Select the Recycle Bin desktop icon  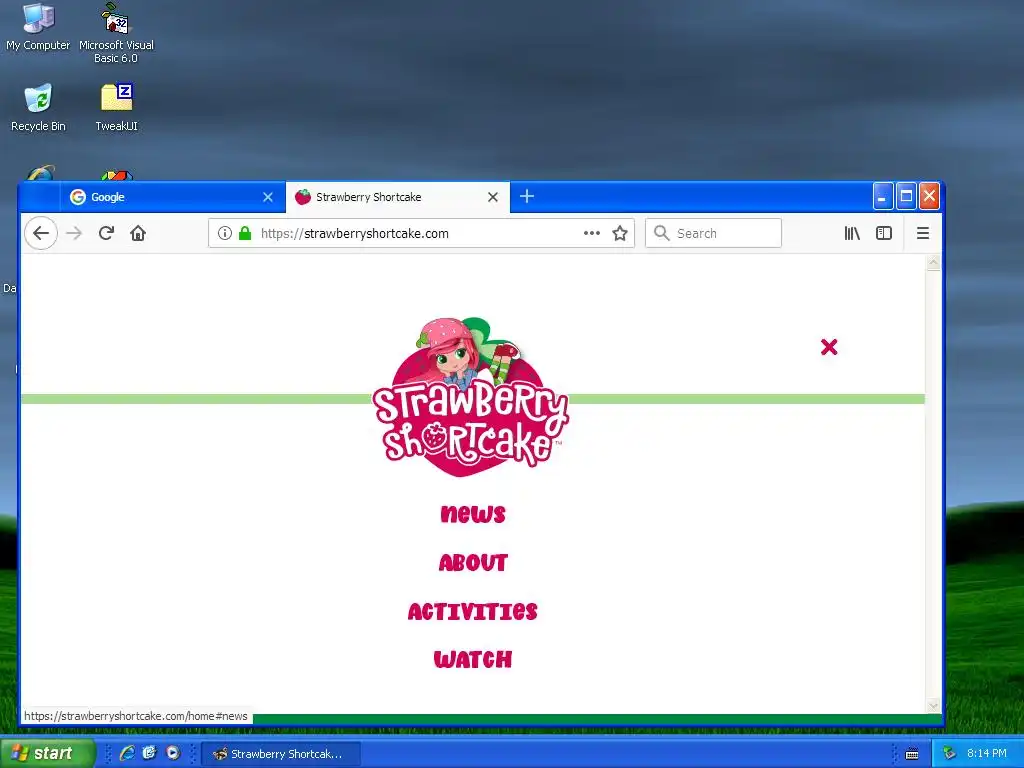[38, 107]
